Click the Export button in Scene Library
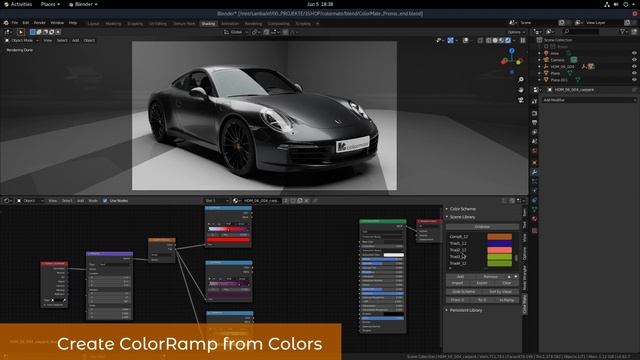This screenshot has width=640, height=360. 482,283
